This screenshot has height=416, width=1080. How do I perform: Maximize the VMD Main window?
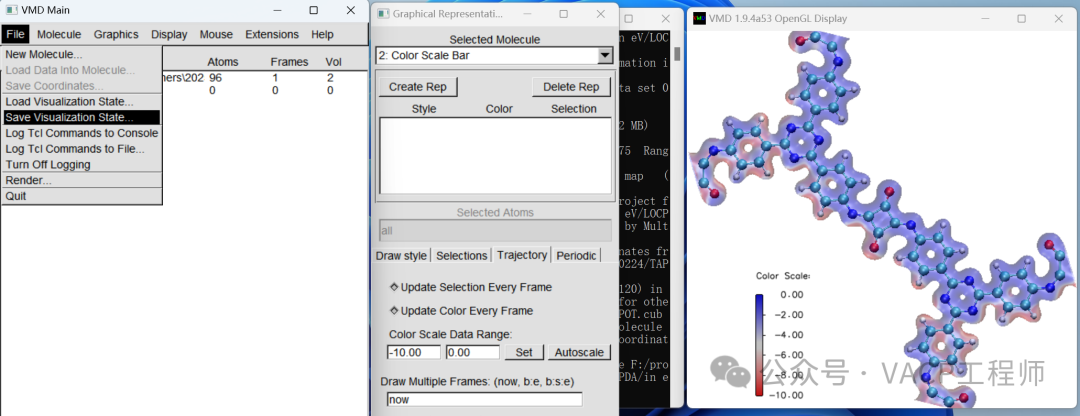pos(313,10)
